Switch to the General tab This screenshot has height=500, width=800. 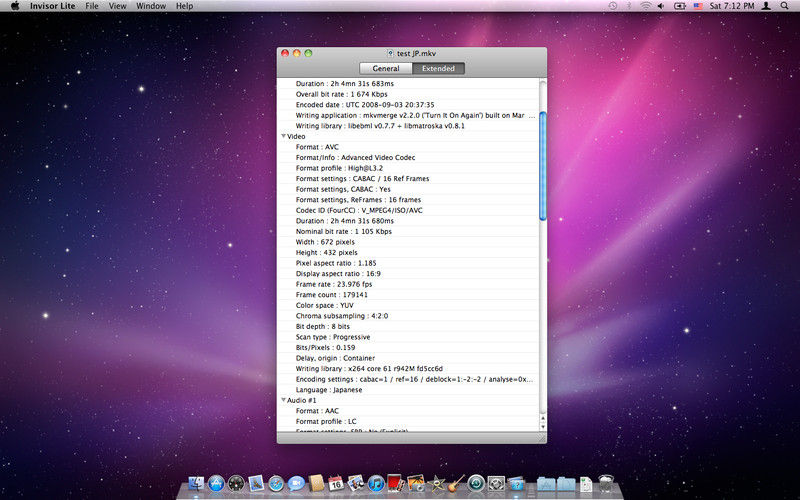pyautogui.click(x=386, y=69)
